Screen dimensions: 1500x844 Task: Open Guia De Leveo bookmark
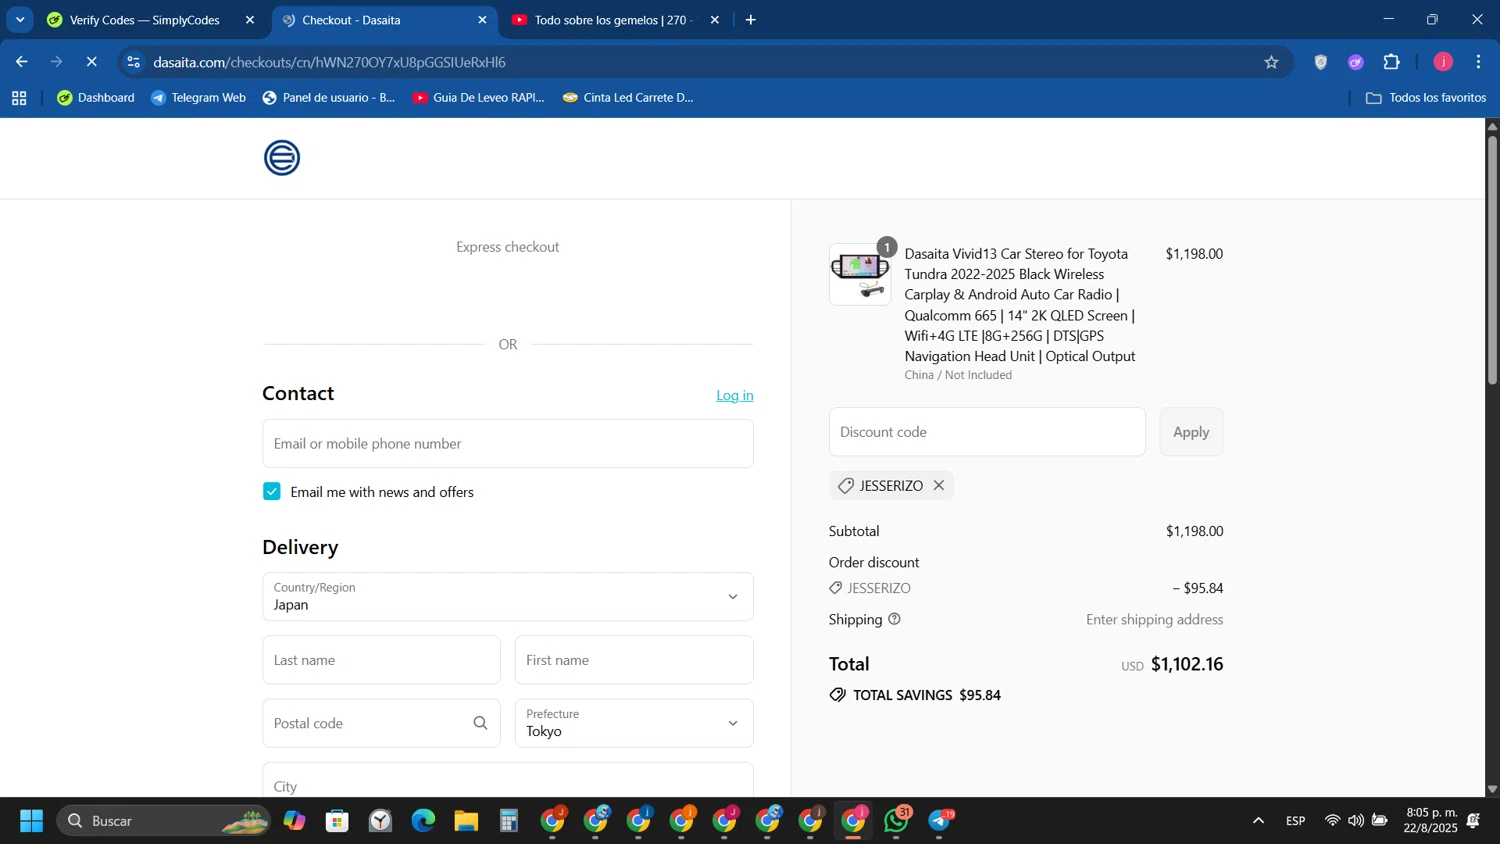coord(479,98)
